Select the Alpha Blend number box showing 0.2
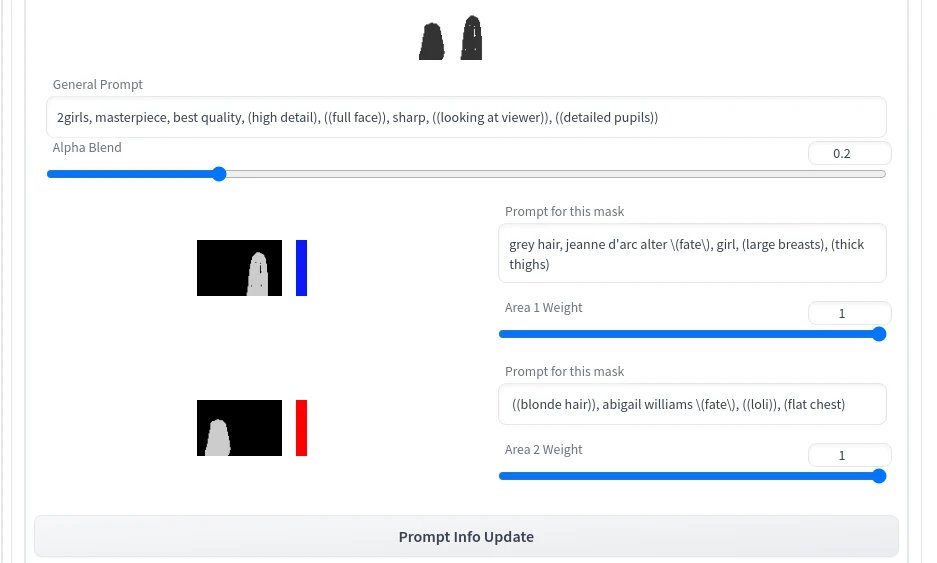Screen dimensions: 937x563 coord(849,153)
